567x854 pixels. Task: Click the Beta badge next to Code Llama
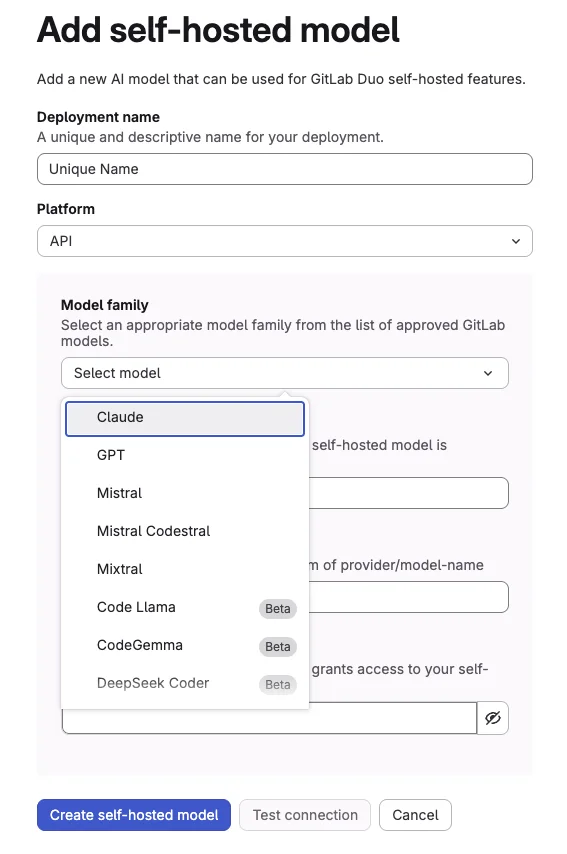coord(278,608)
